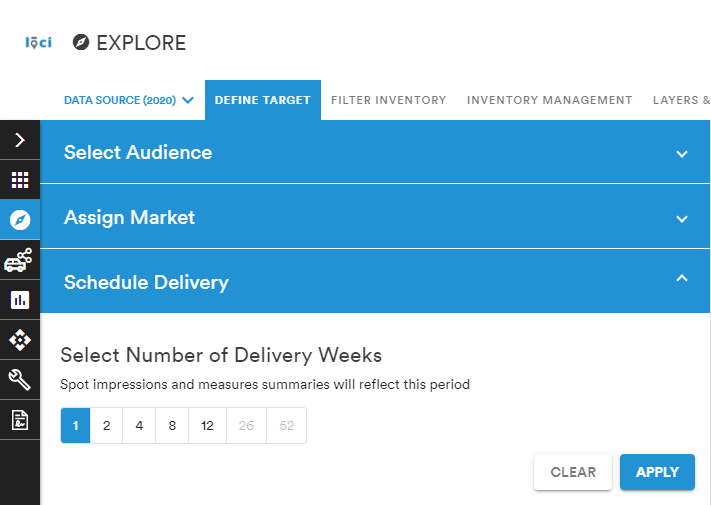Select the disabled 52 weeks option
Viewport: 711px width, 505px height.
click(287, 425)
